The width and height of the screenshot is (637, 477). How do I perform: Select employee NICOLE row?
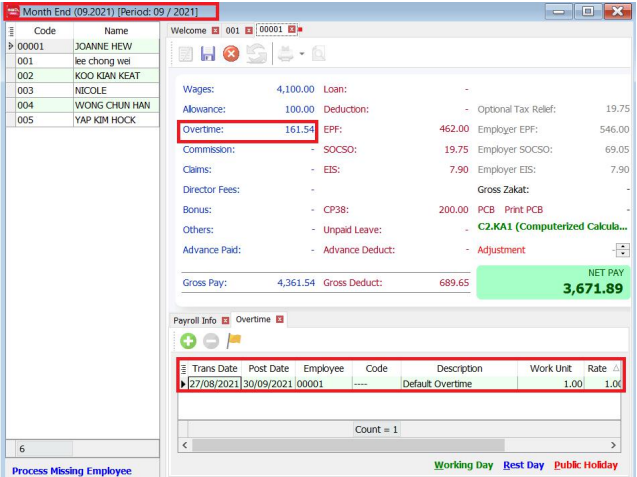(x=83, y=90)
